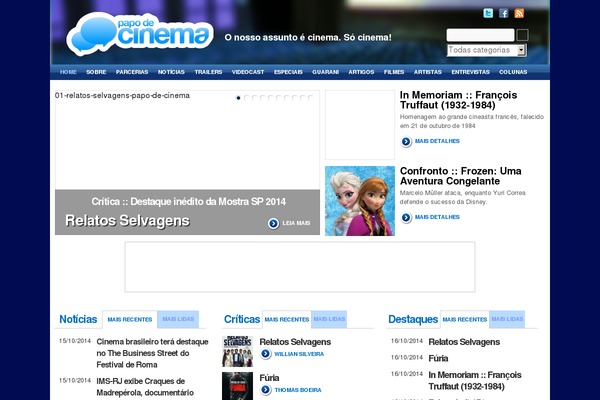This screenshot has height=400, width=600.
Task: Open Relatos Selvagens entry in Destaques
Action: (464, 342)
